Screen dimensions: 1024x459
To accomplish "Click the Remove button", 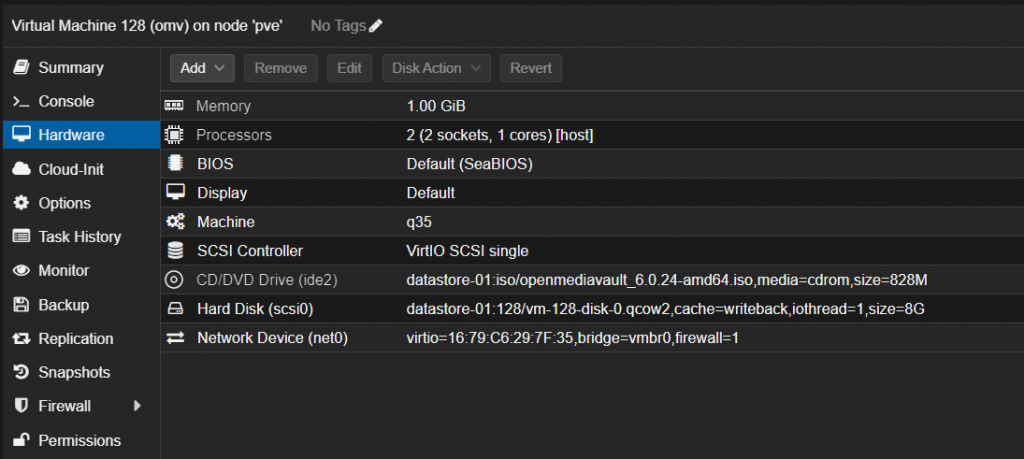I will 280,68.
